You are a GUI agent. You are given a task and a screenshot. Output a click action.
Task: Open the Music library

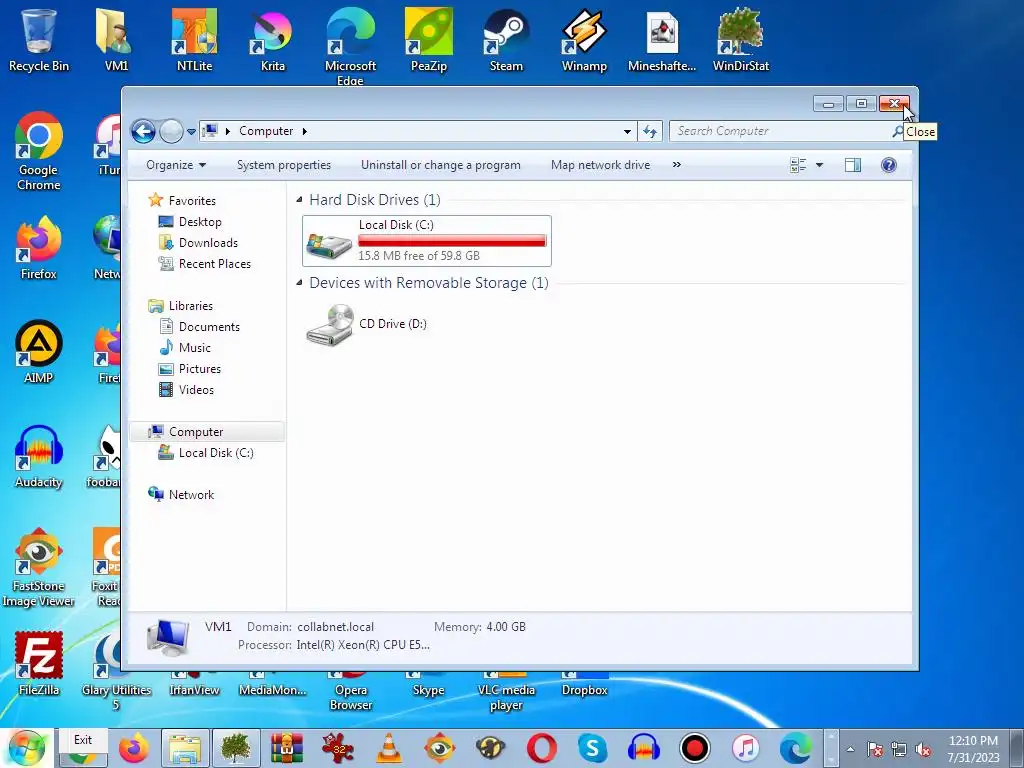click(195, 347)
